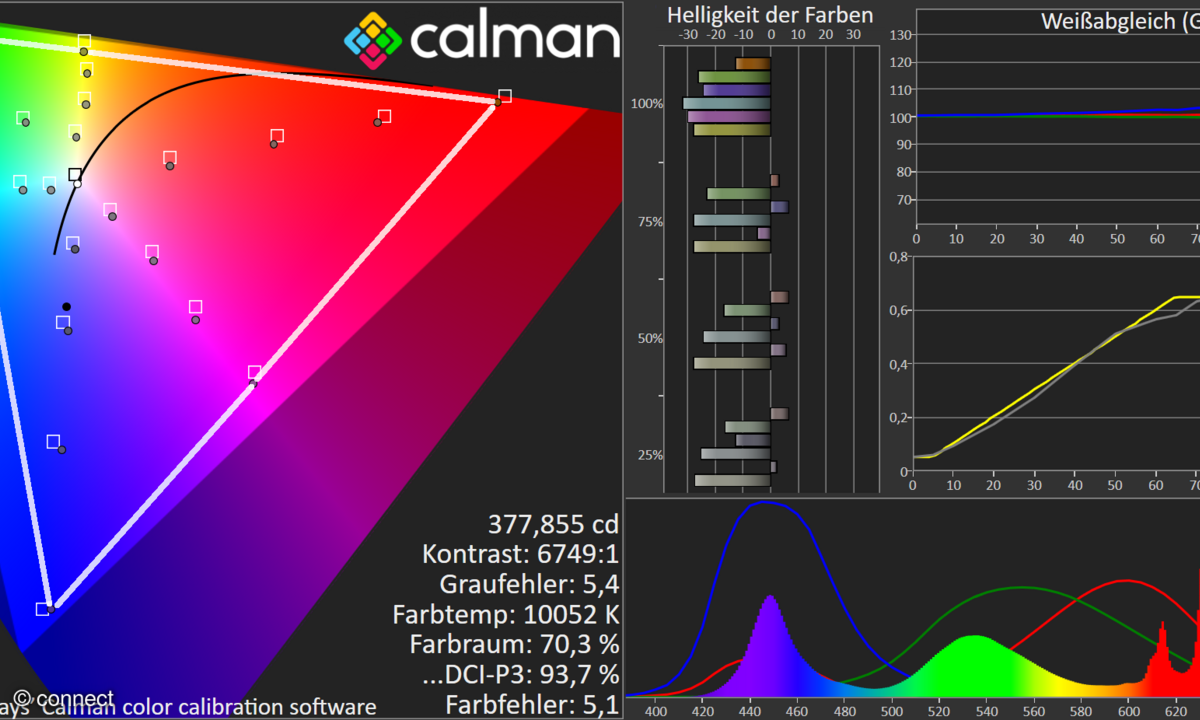Screen dimensions: 1200x720
Task: Click the 0,4 label on gamma chart
Action: (x=898, y=364)
